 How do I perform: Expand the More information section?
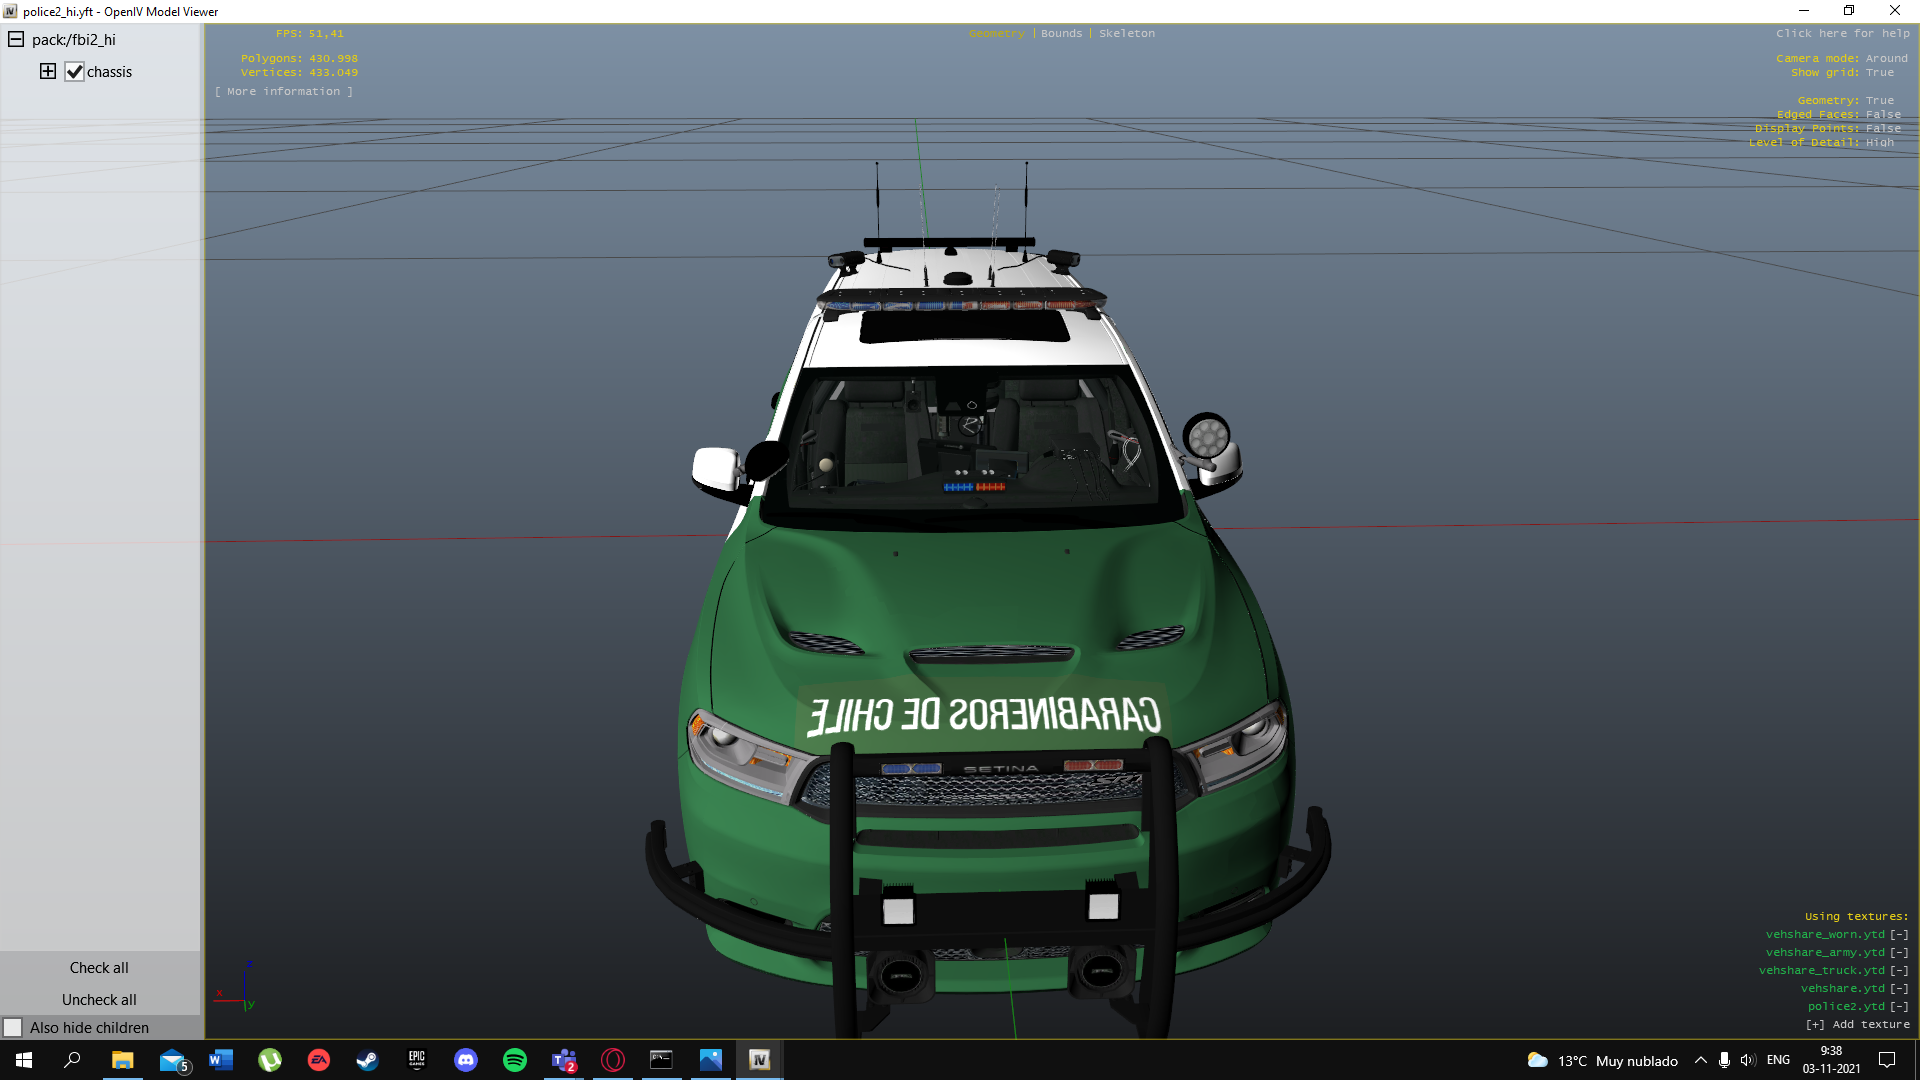[x=284, y=92]
